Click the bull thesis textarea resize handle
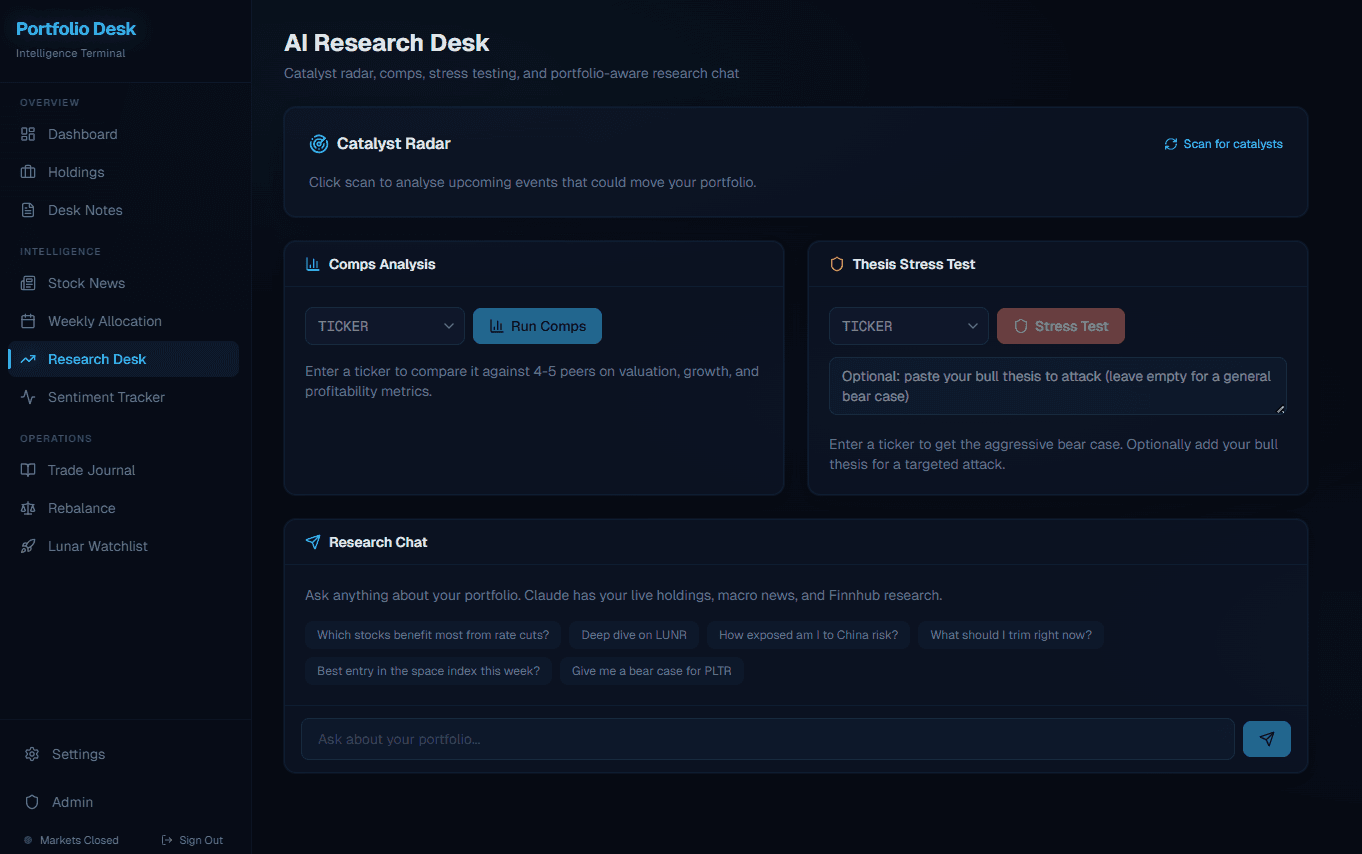The width and height of the screenshot is (1362, 854). point(1280,408)
